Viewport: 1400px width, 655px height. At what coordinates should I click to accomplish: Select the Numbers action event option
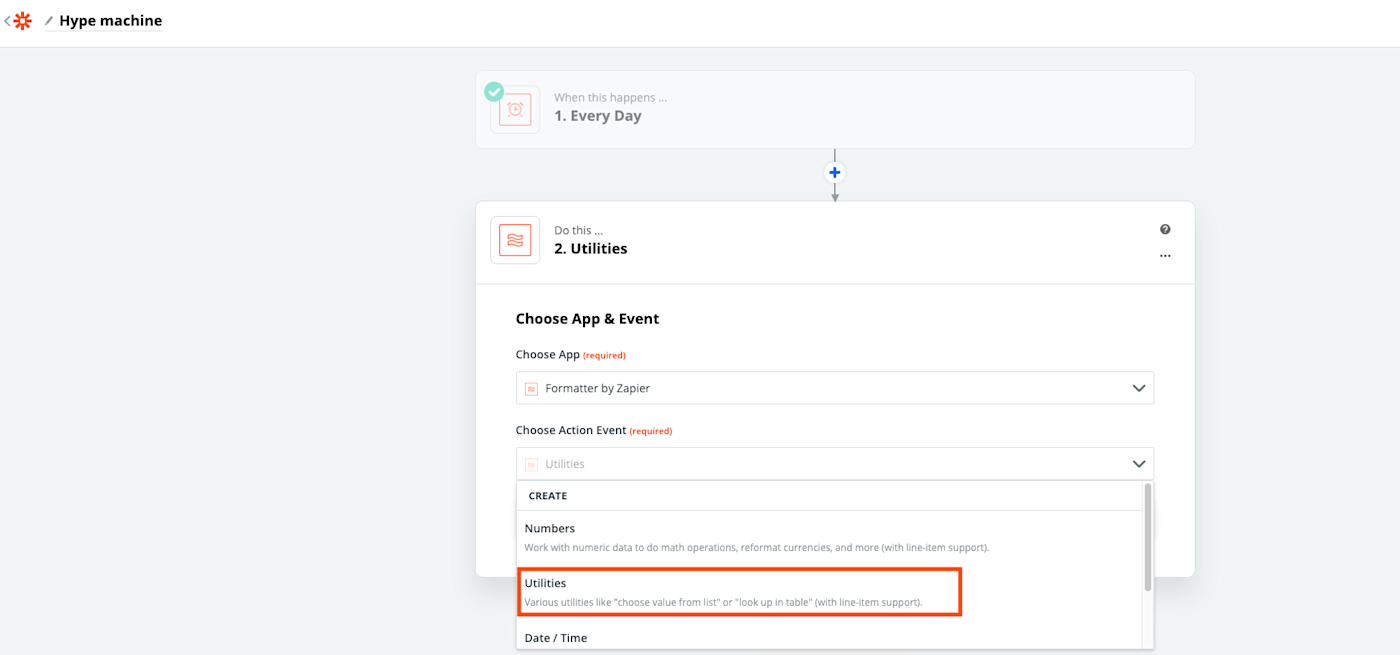829,537
